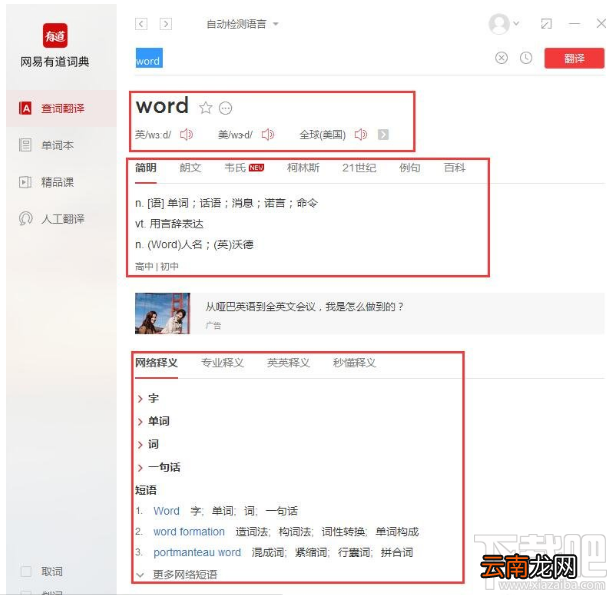Click the gray arrow next to global pronunciation

pyautogui.click(x=383, y=135)
